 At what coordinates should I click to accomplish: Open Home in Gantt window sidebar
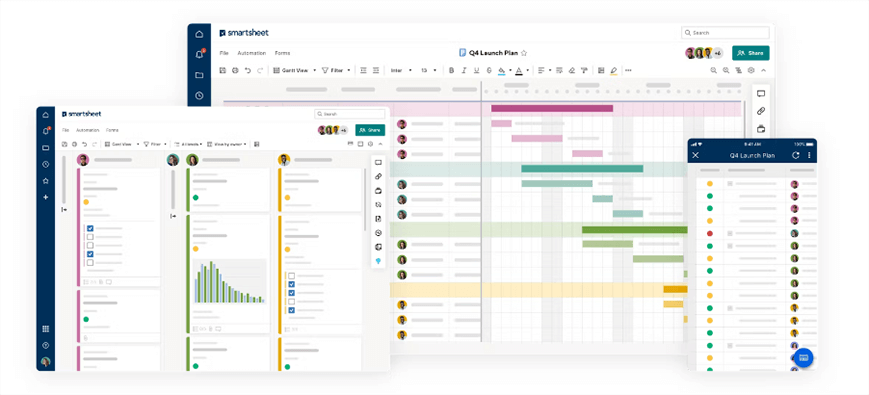pyautogui.click(x=200, y=34)
